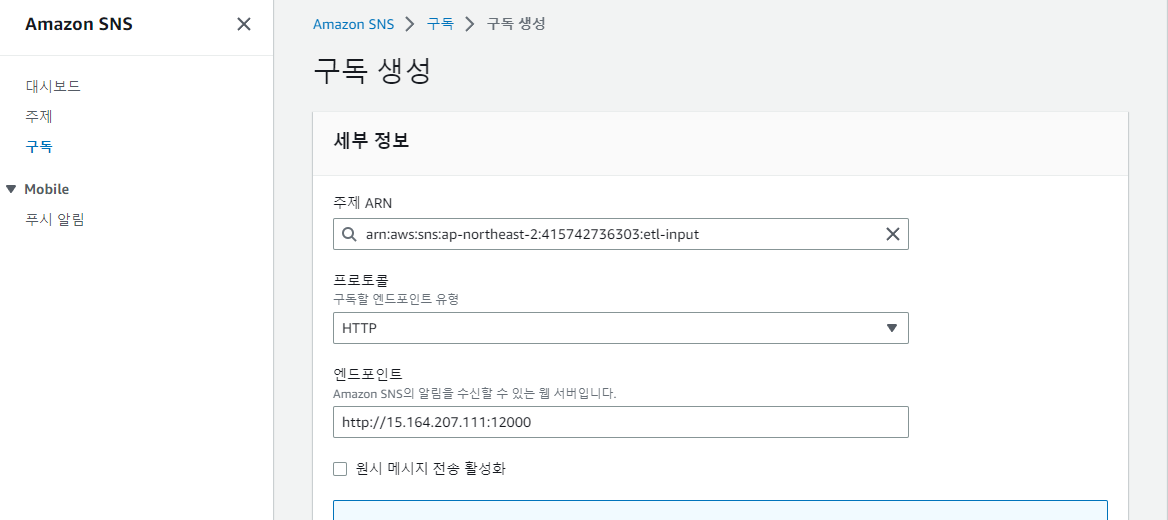Click the 구독 생성 breadcrumb text

click(x=516, y=24)
